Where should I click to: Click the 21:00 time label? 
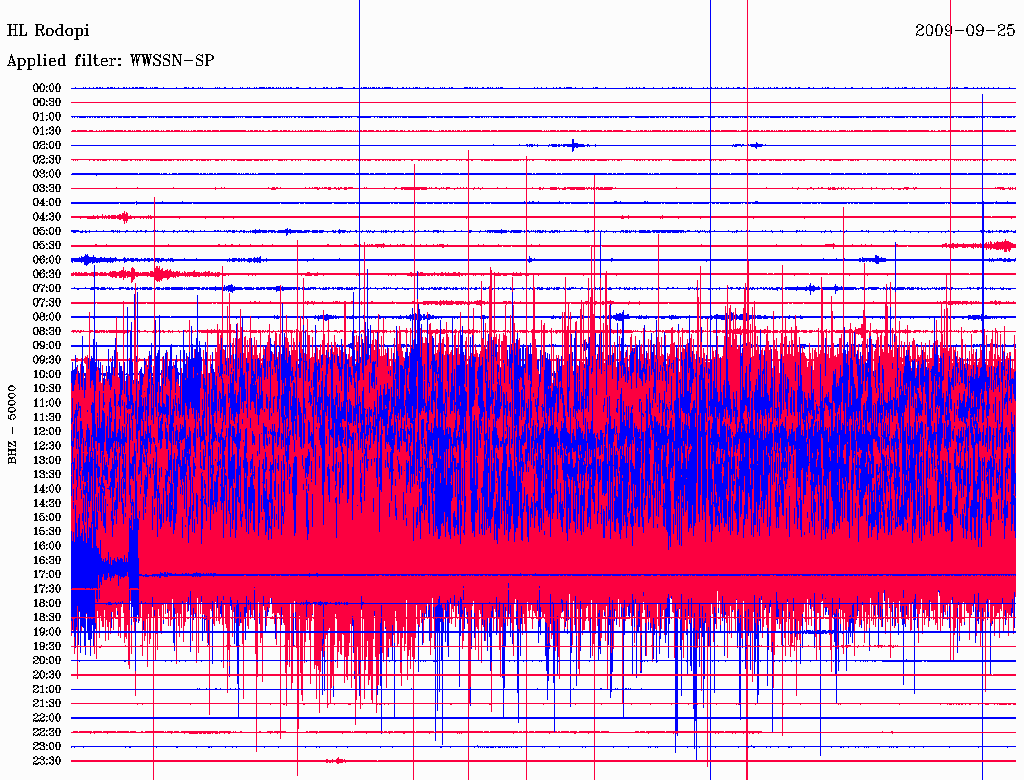point(46,690)
